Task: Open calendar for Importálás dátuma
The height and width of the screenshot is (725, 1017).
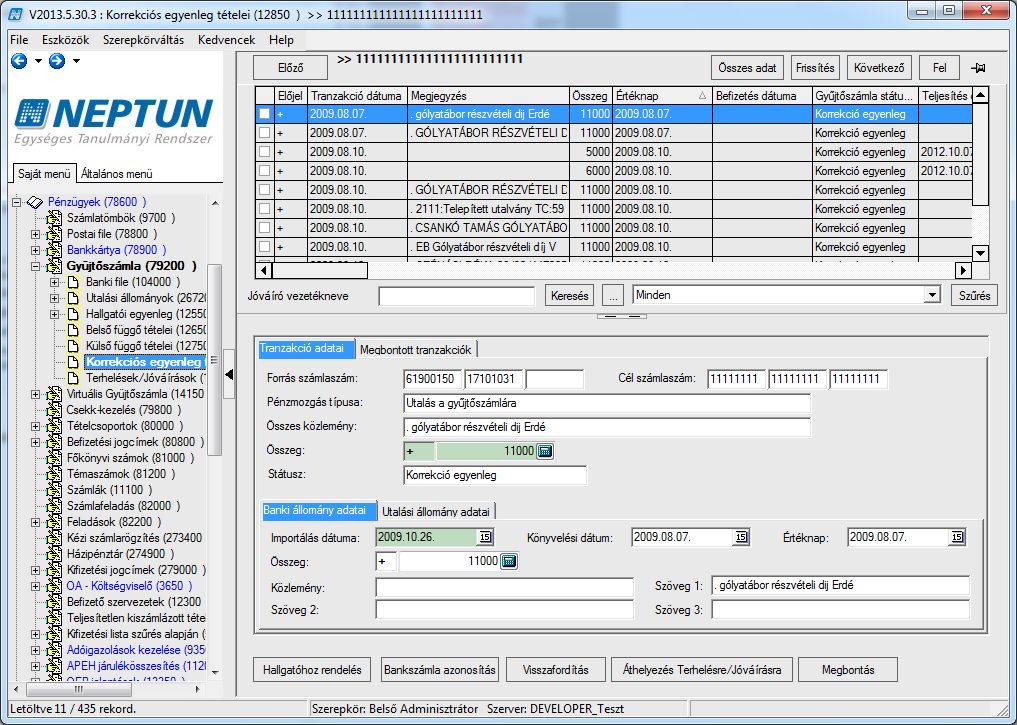Action: tap(485, 537)
